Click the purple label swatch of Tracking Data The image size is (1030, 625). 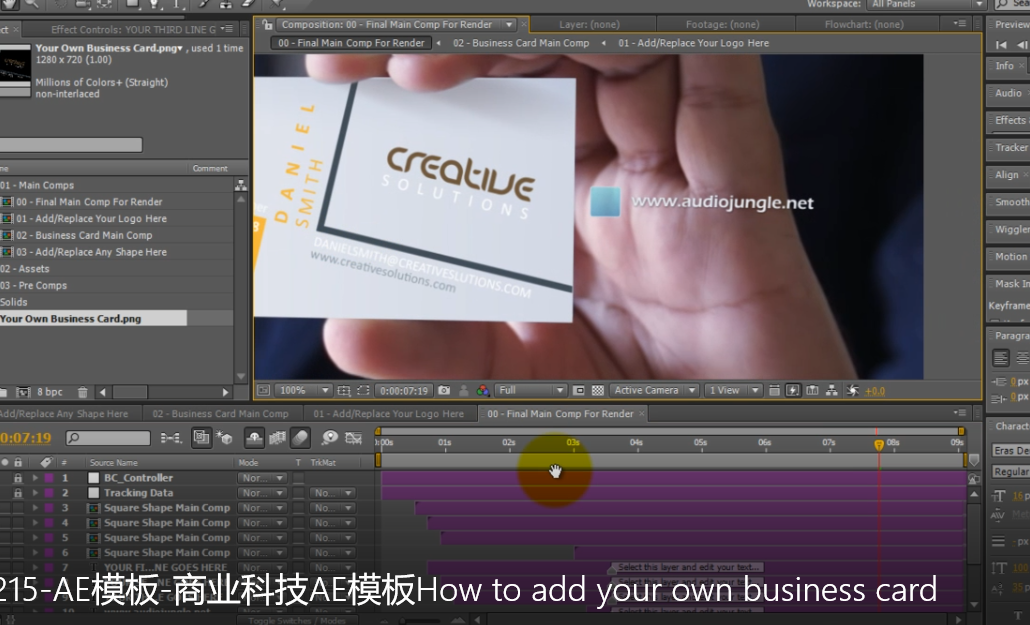[49, 493]
